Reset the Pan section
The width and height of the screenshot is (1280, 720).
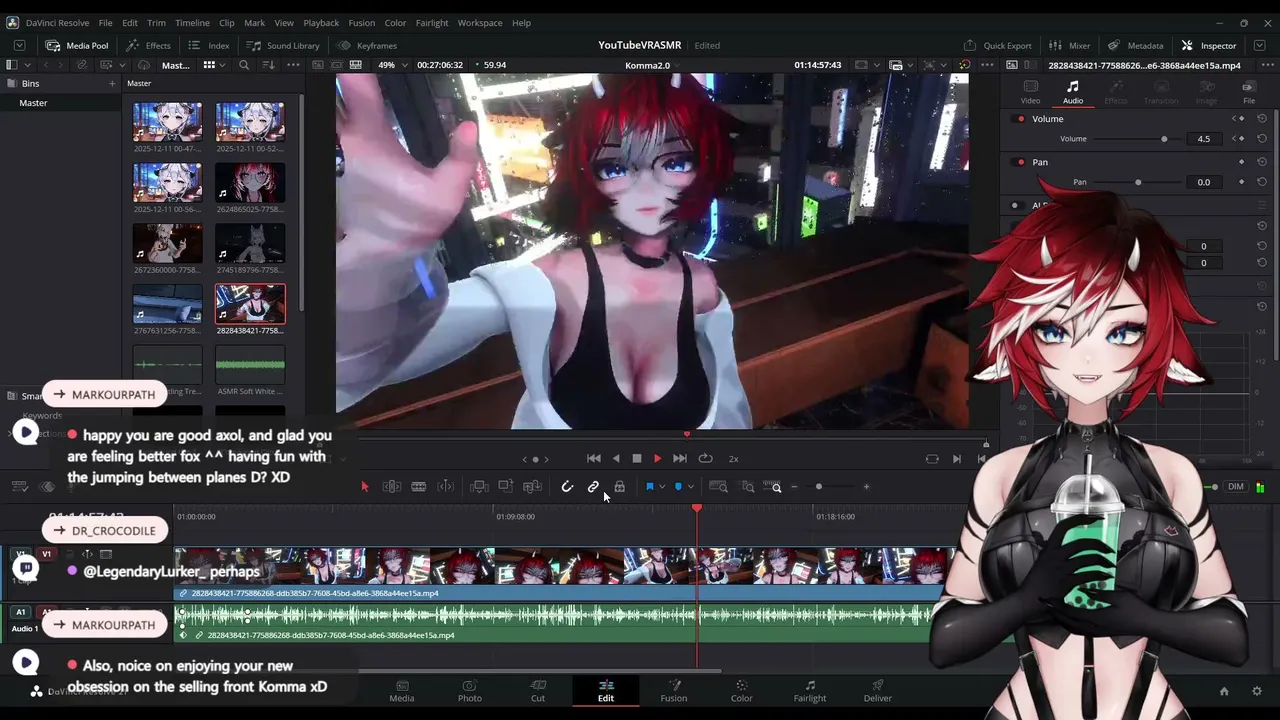click(x=1262, y=162)
